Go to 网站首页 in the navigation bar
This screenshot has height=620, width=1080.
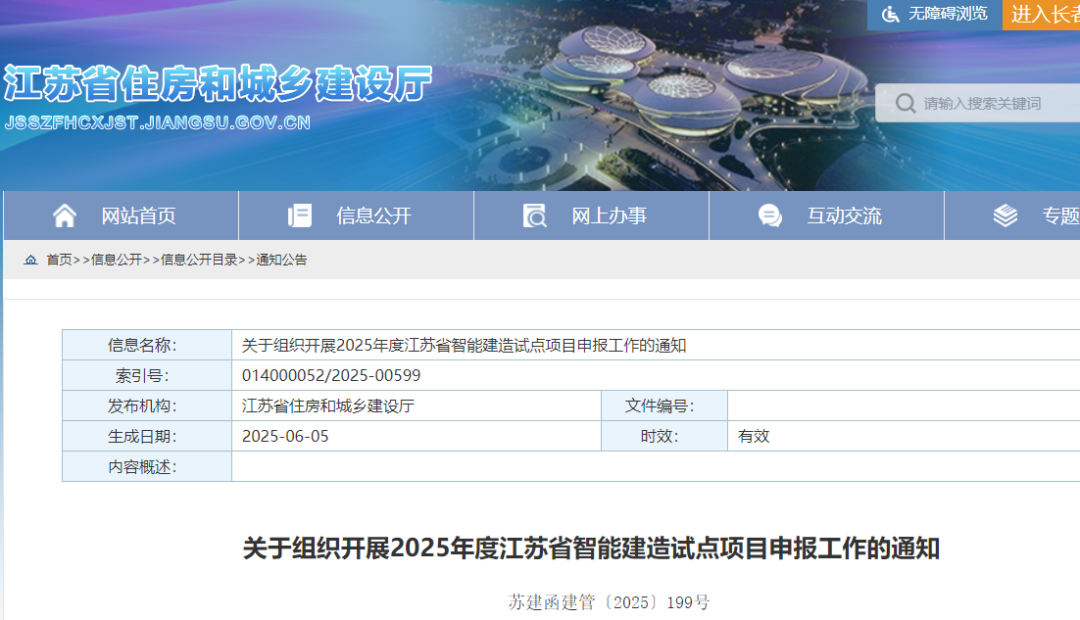point(138,216)
